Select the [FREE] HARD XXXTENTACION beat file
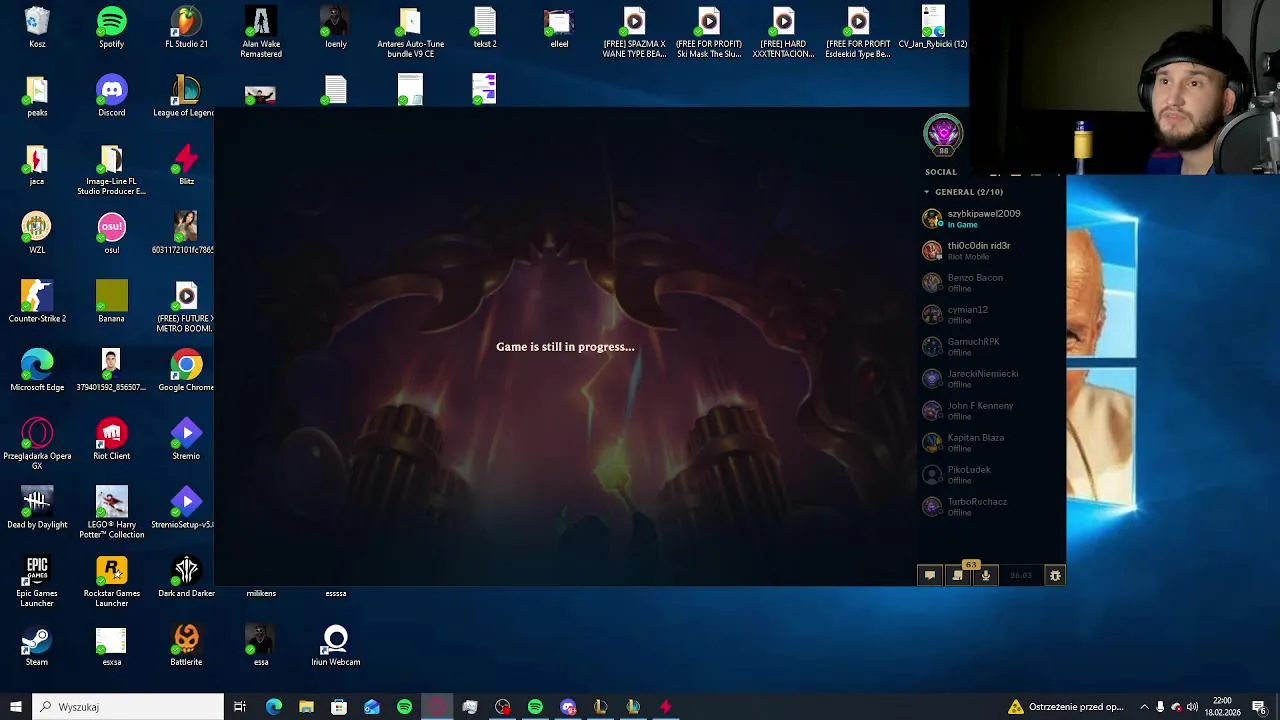The image size is (1280, 720). [x=783, y=32]
